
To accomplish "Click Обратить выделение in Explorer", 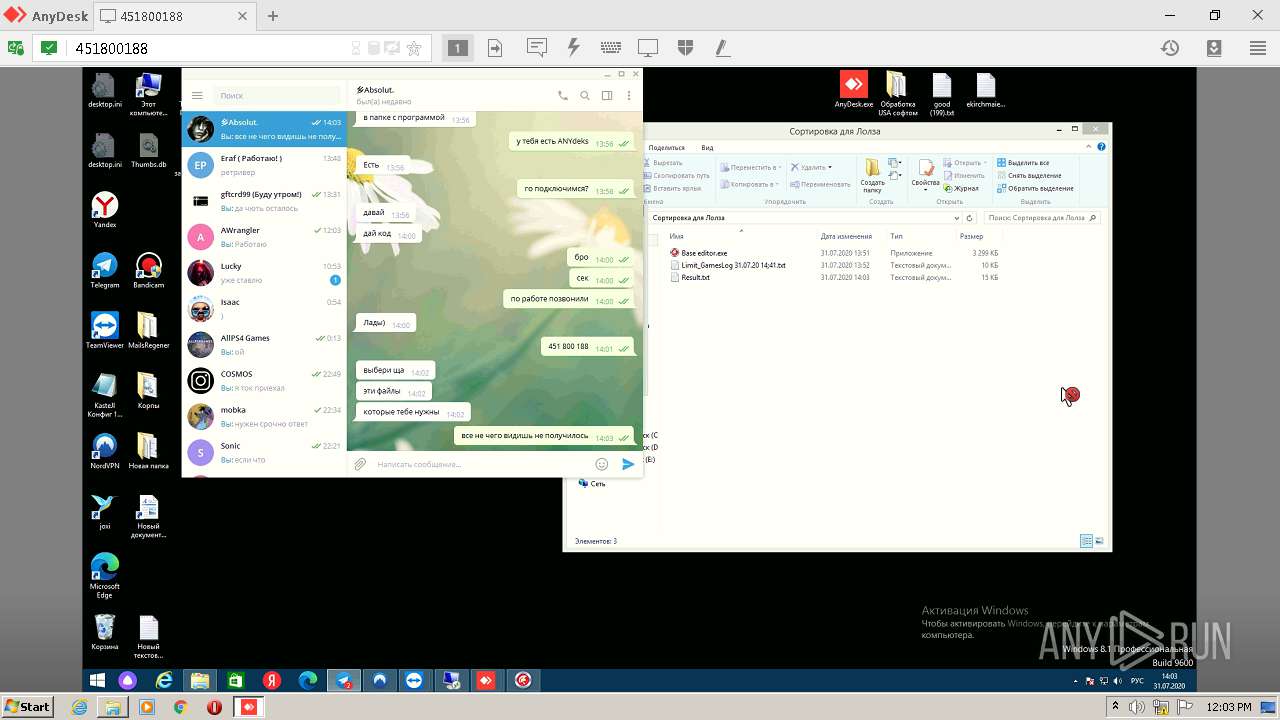I will click(1035, 188).
